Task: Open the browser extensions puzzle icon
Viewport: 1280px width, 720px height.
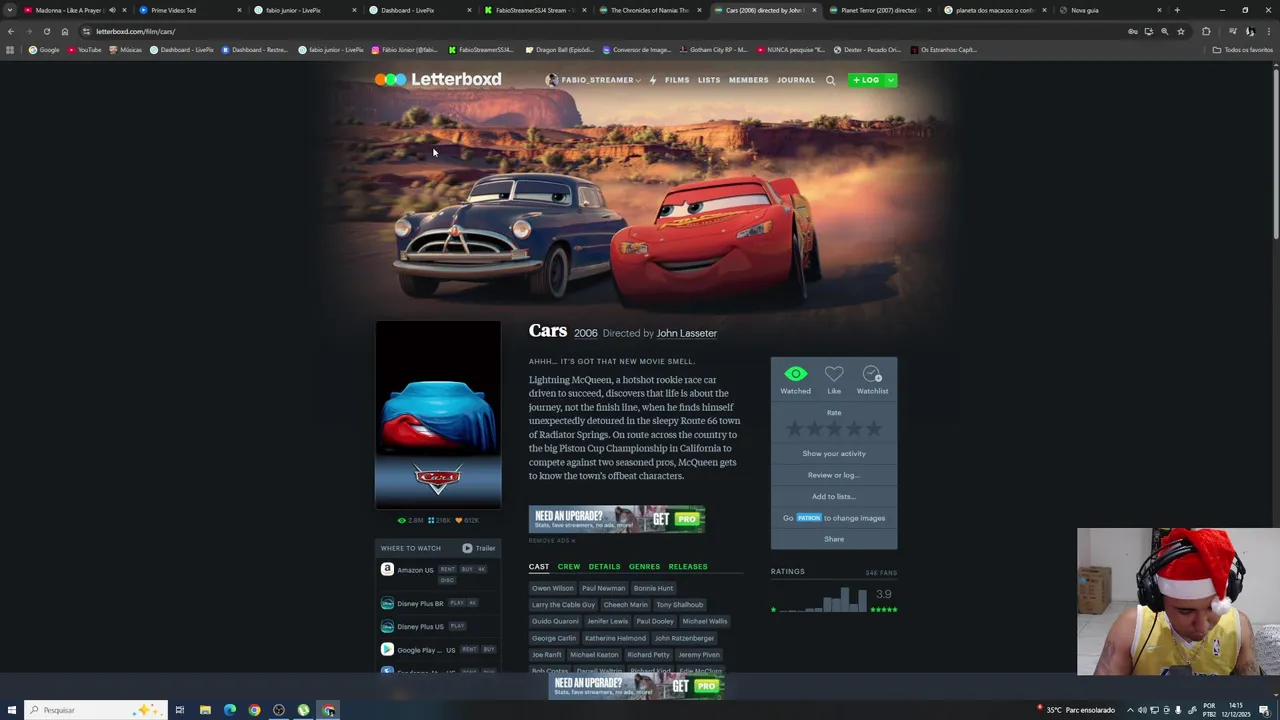Action: coord(1206,31)
